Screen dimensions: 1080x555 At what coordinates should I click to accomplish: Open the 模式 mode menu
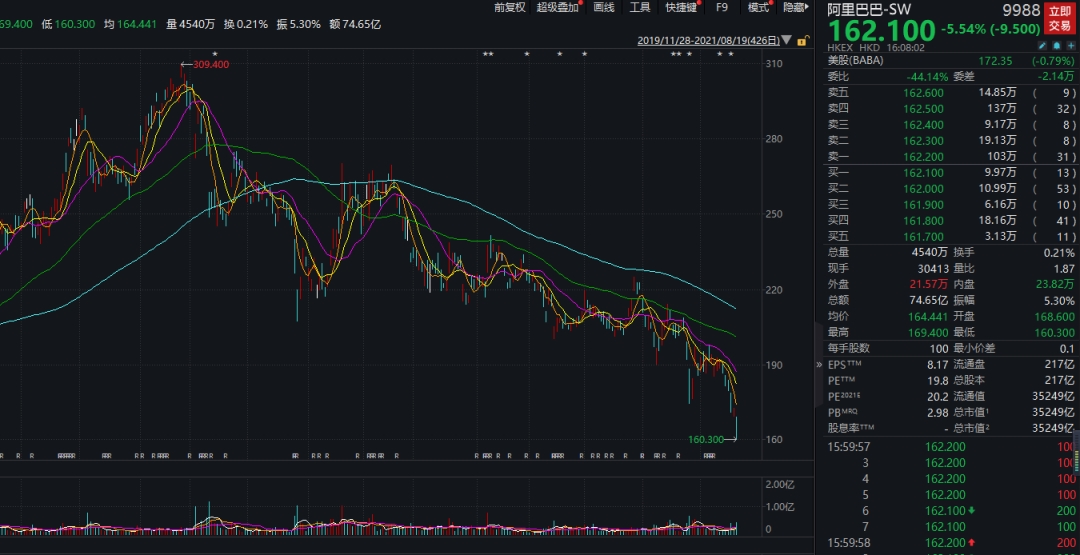(x=759, y=8)
